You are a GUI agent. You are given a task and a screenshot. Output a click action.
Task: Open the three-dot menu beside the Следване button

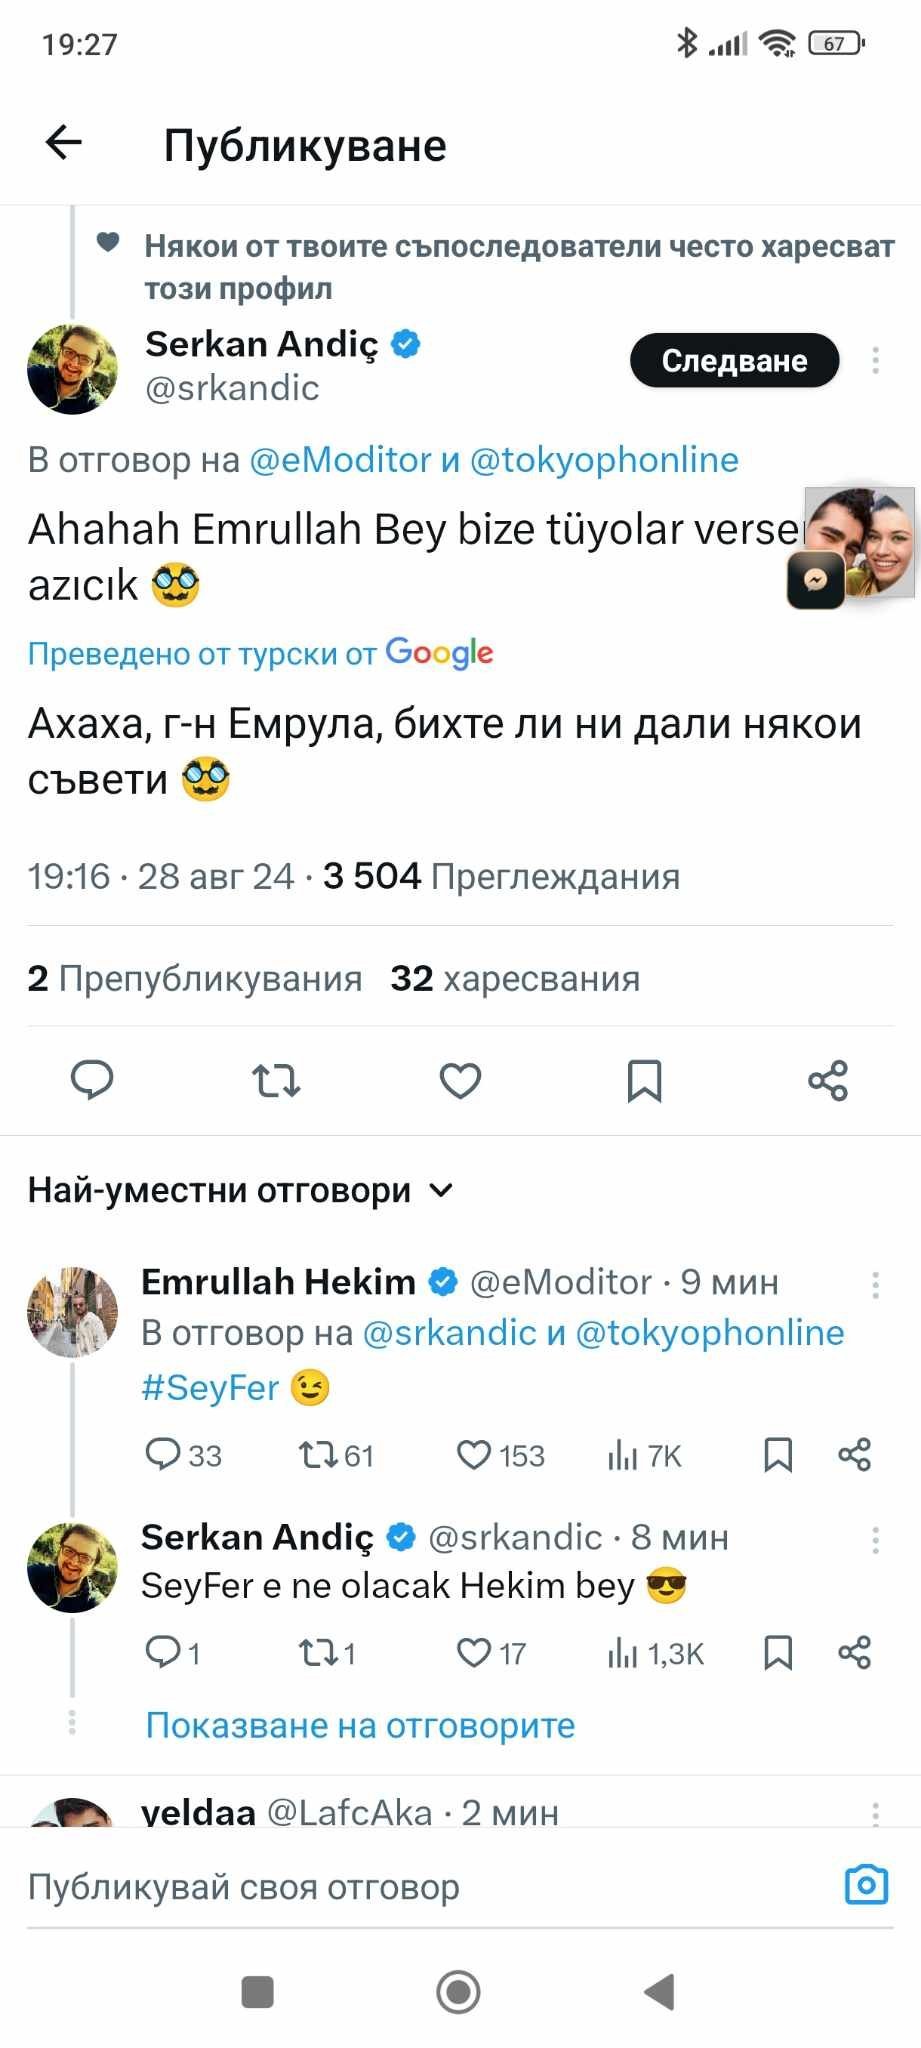pyautogui.click(x=875, y=360)
